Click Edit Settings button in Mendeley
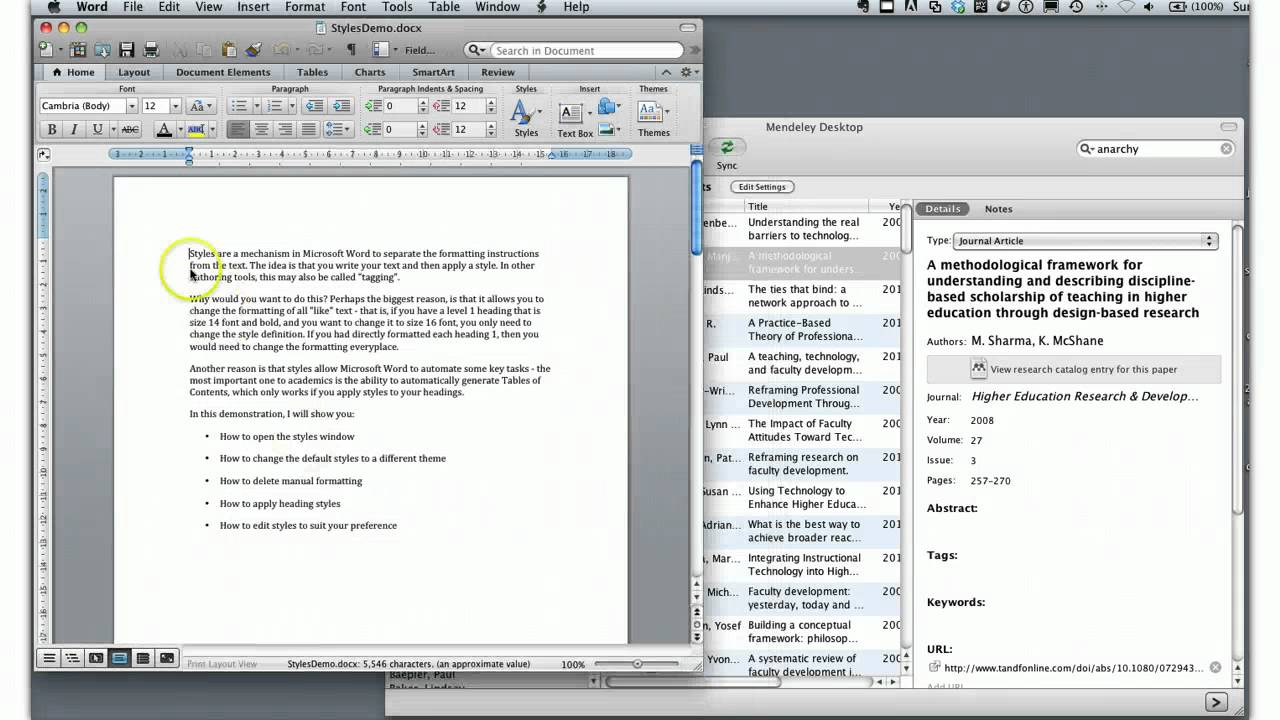Screen dimensions: 1280x720 762,187
